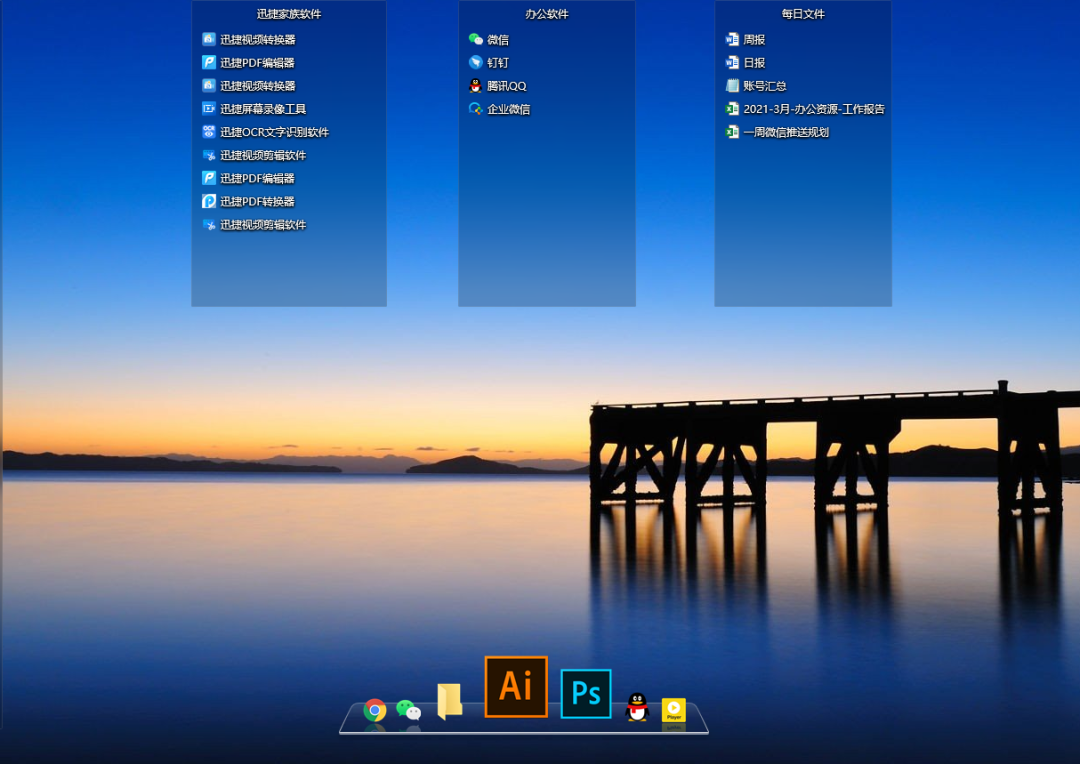1080x764 pixels.
Task: Open 微信 in the 办公软件 panel
Action: coord(488,39)
